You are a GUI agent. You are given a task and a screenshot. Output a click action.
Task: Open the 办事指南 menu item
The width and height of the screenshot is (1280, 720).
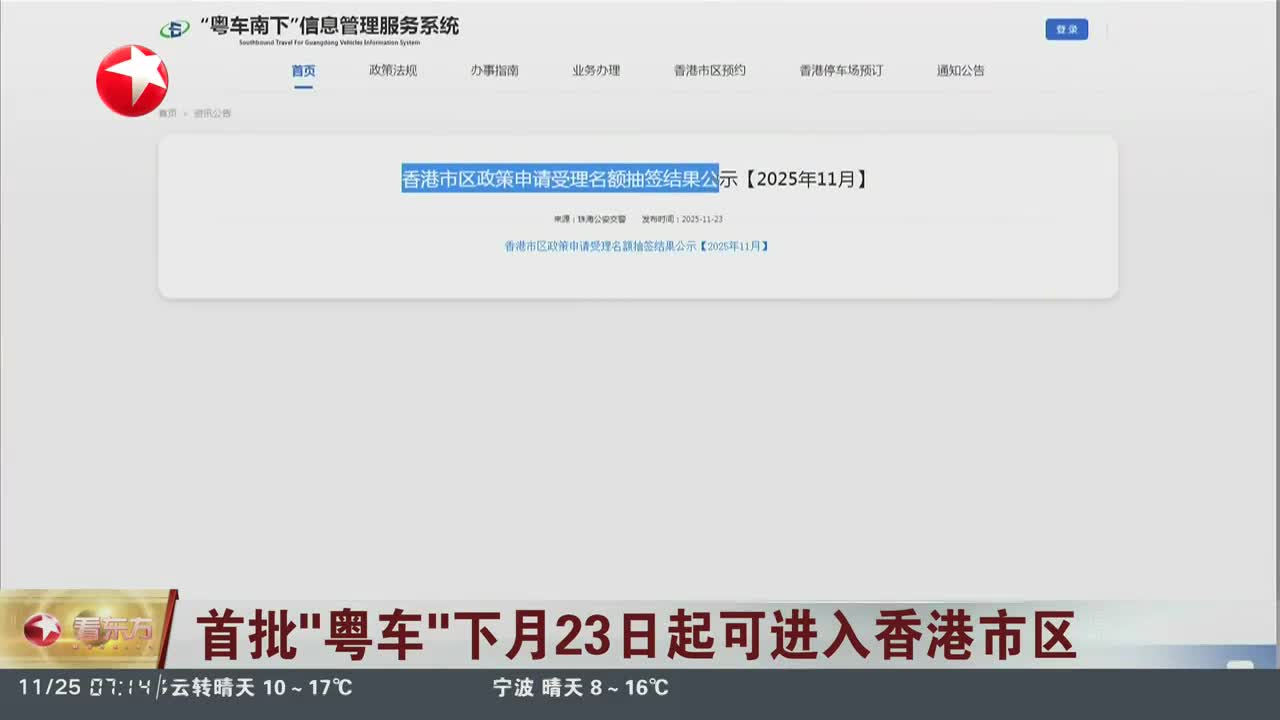click(x=494, y=71)
